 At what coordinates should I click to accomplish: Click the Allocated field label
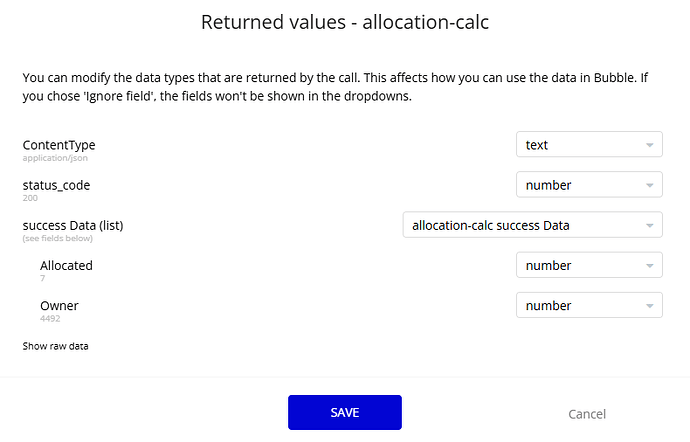[66, 265]
